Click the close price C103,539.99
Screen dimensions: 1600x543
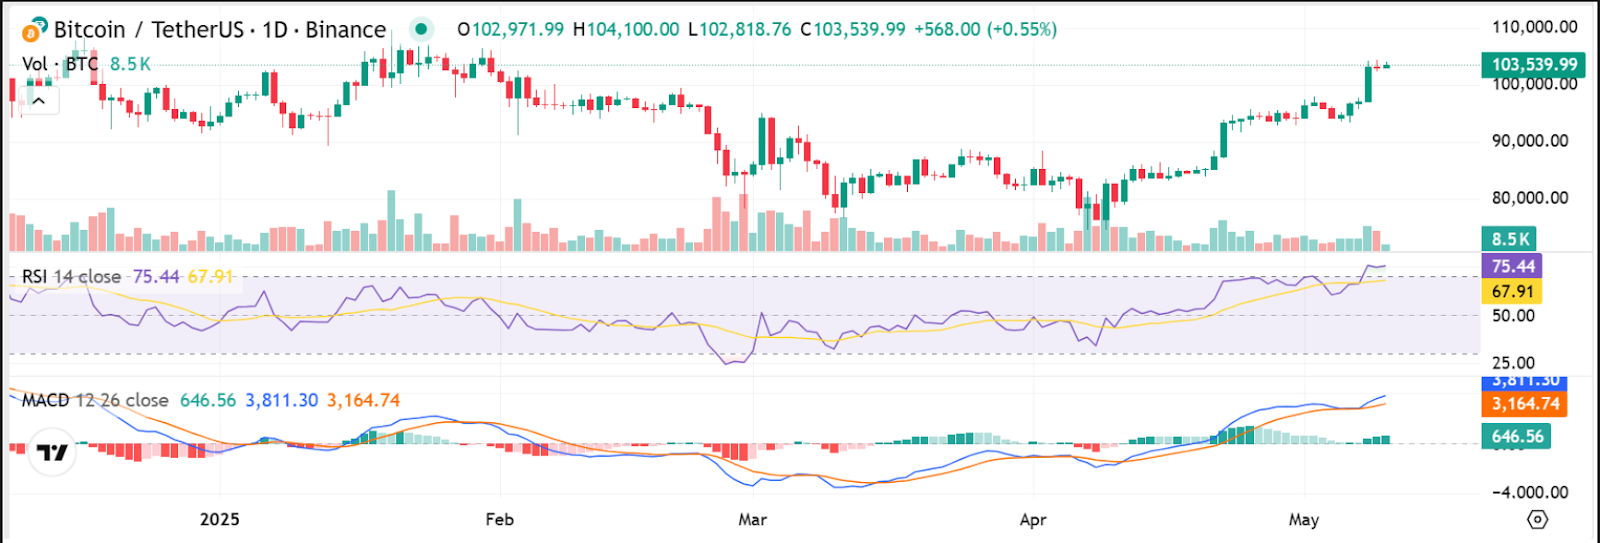(x=853, y=30)
